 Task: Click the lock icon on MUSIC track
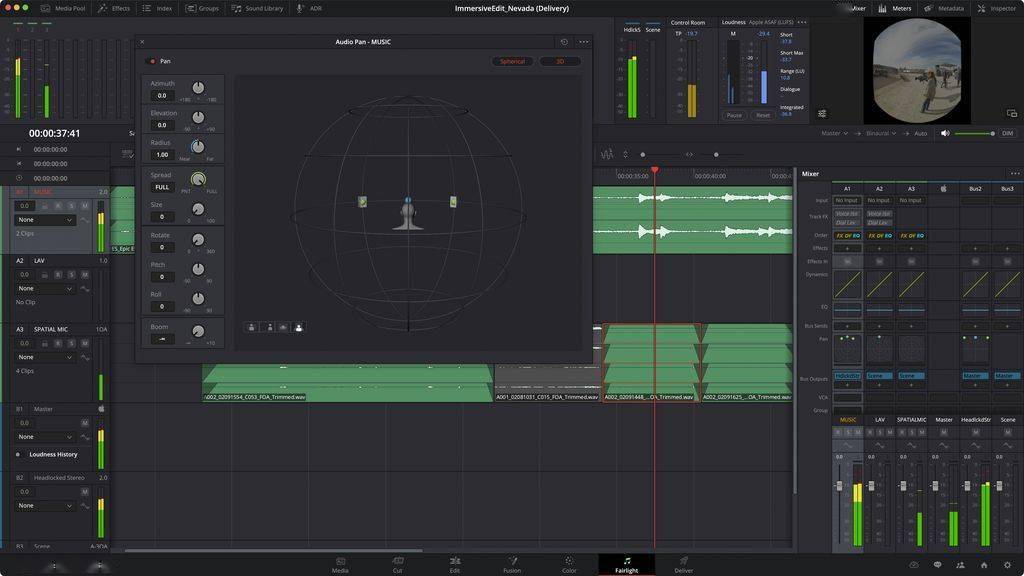coord(44,206)
